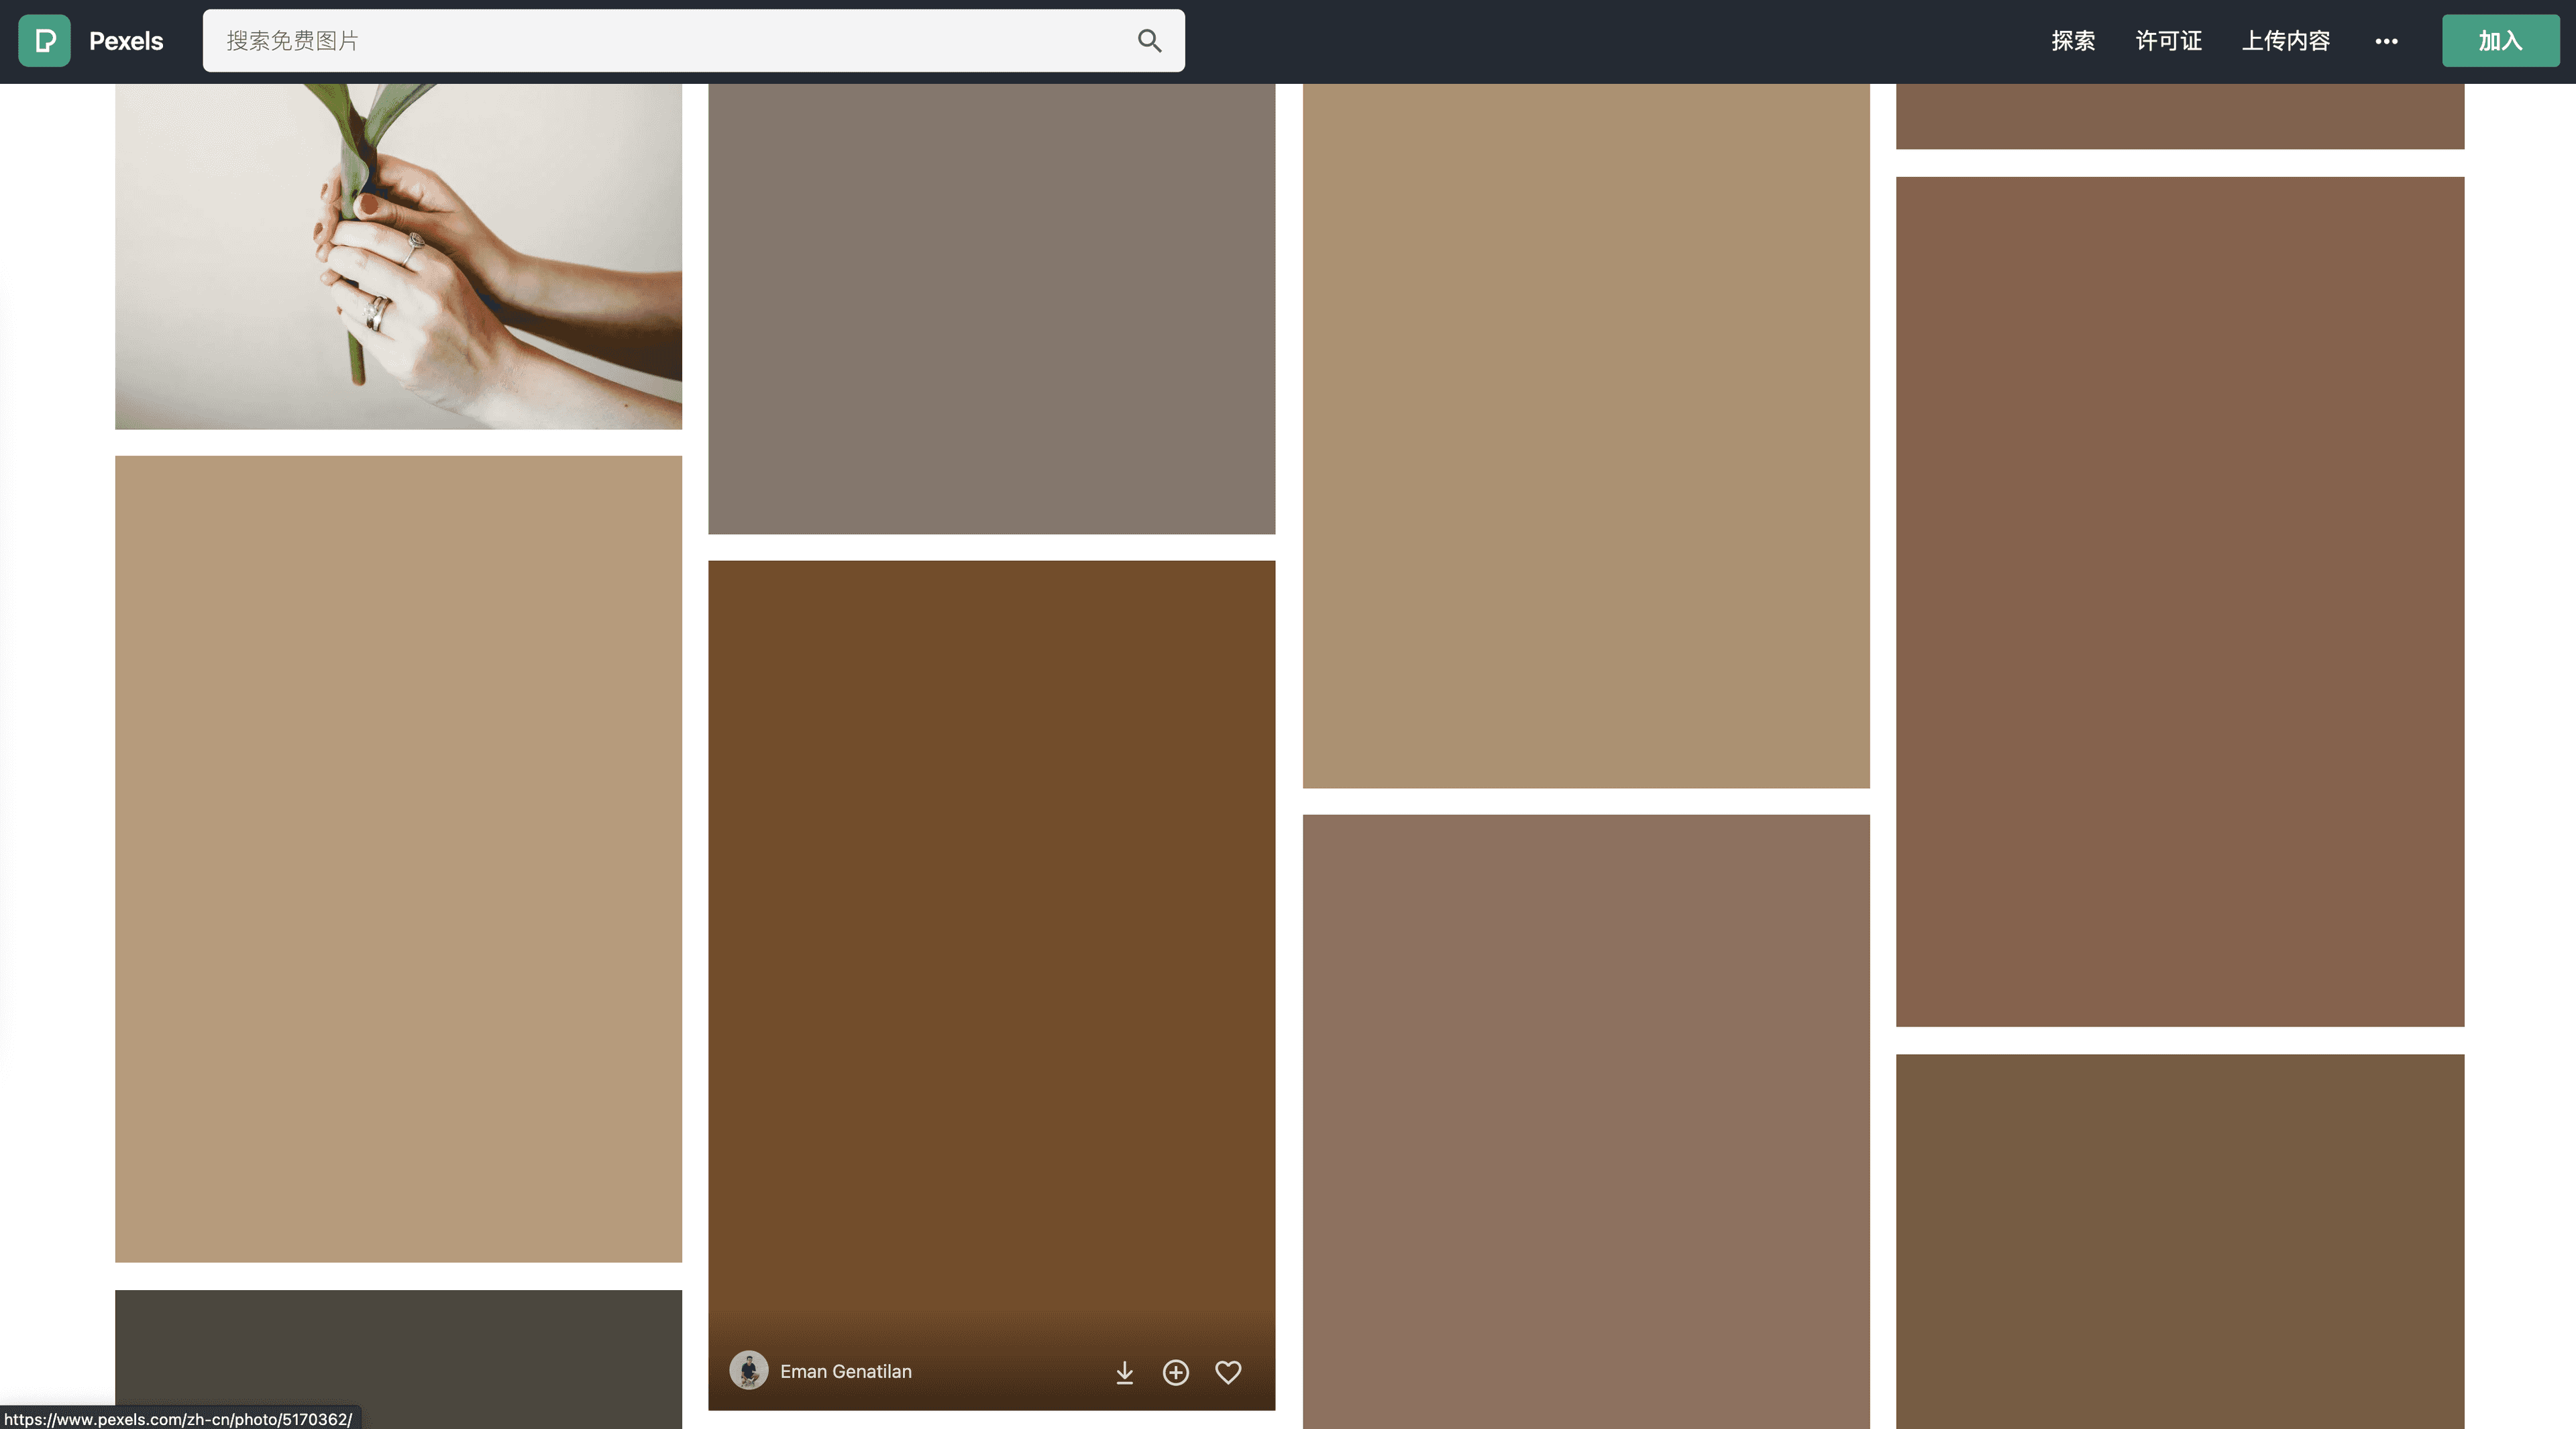The height and width of the screenshot is (1429, 2576).
Task: Go to the 许可证 license page
Action: pyautogui.click(x=2168, y=41)
